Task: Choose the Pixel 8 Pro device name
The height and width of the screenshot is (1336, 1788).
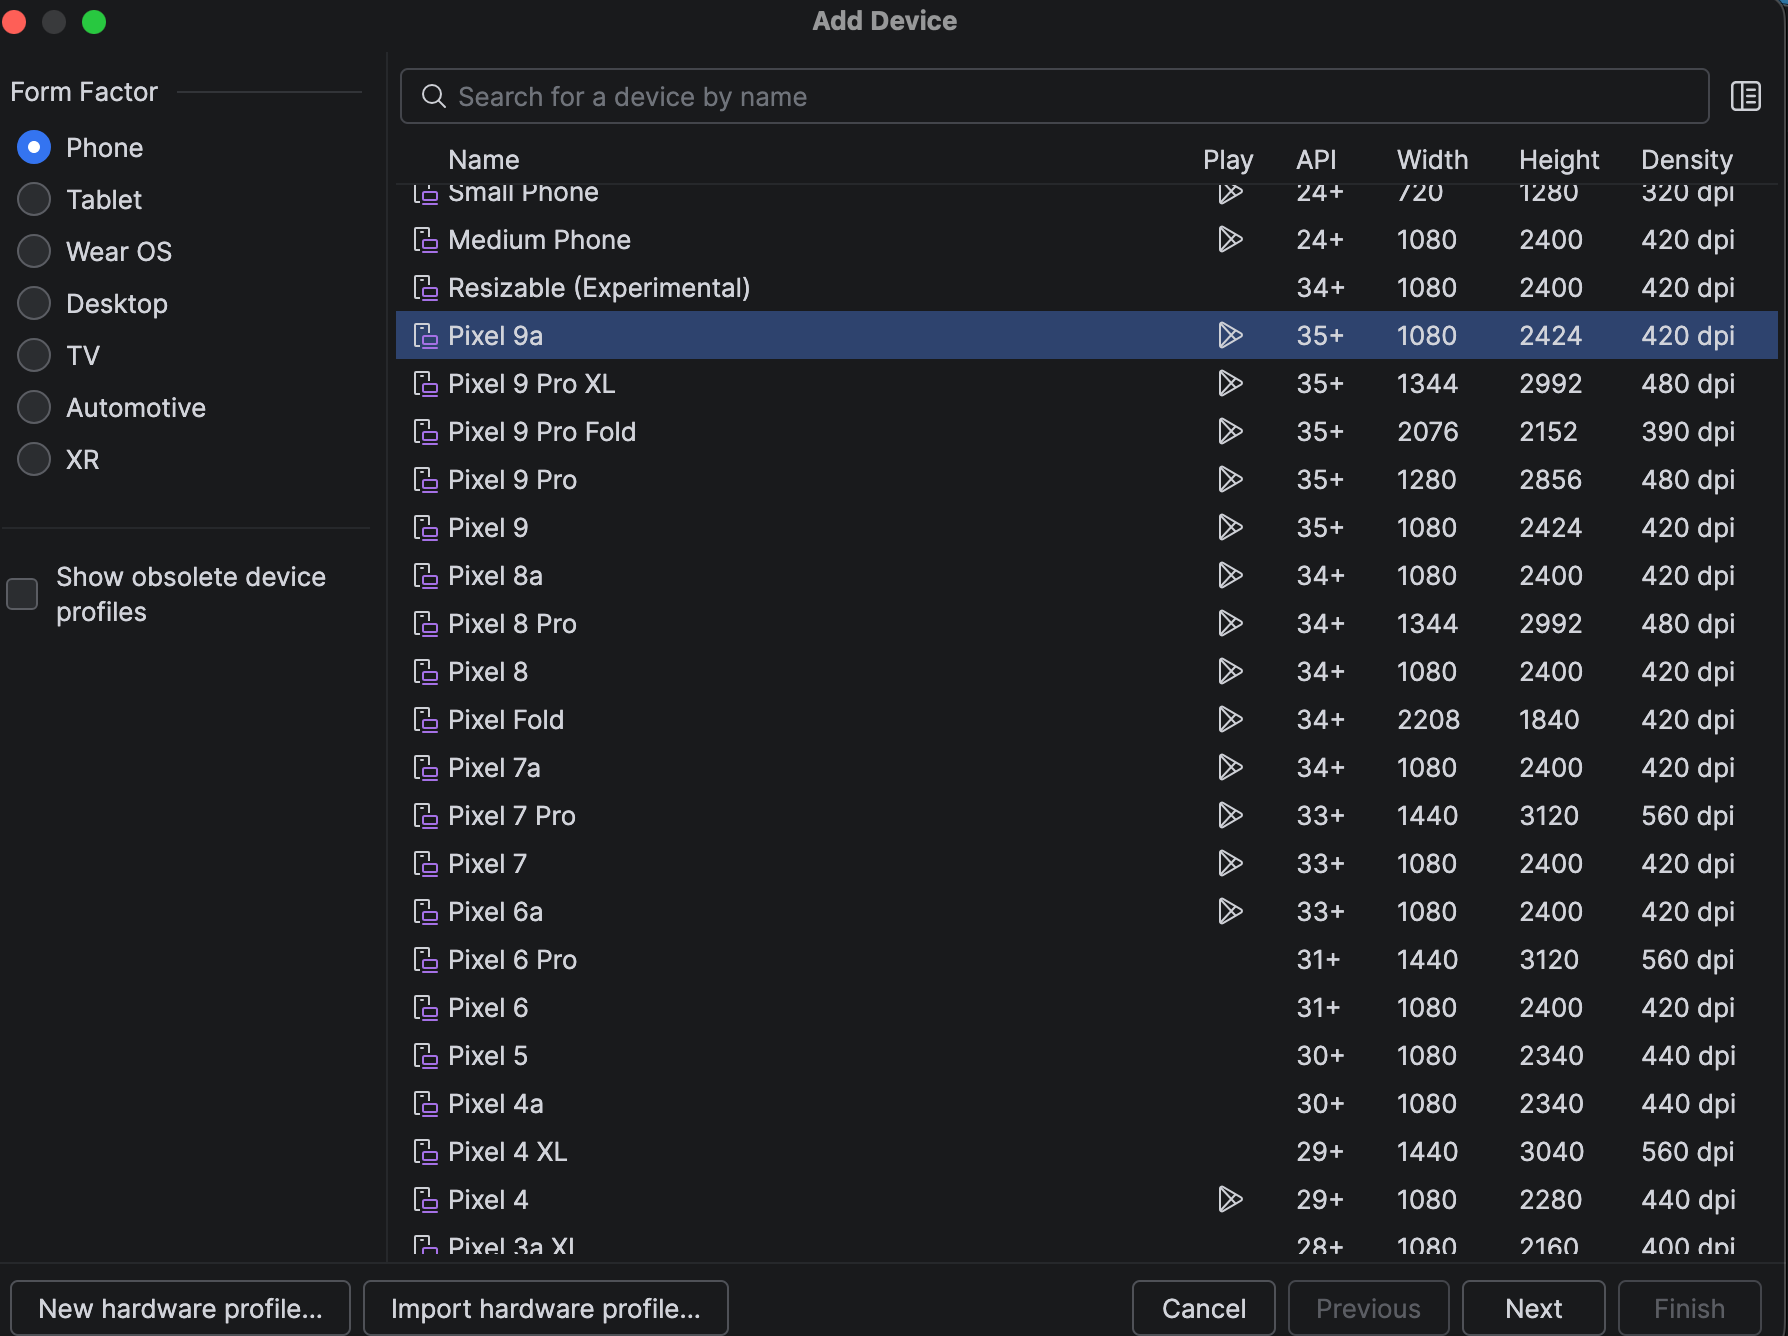Action: pyautogui.click(x=512, y=624)
